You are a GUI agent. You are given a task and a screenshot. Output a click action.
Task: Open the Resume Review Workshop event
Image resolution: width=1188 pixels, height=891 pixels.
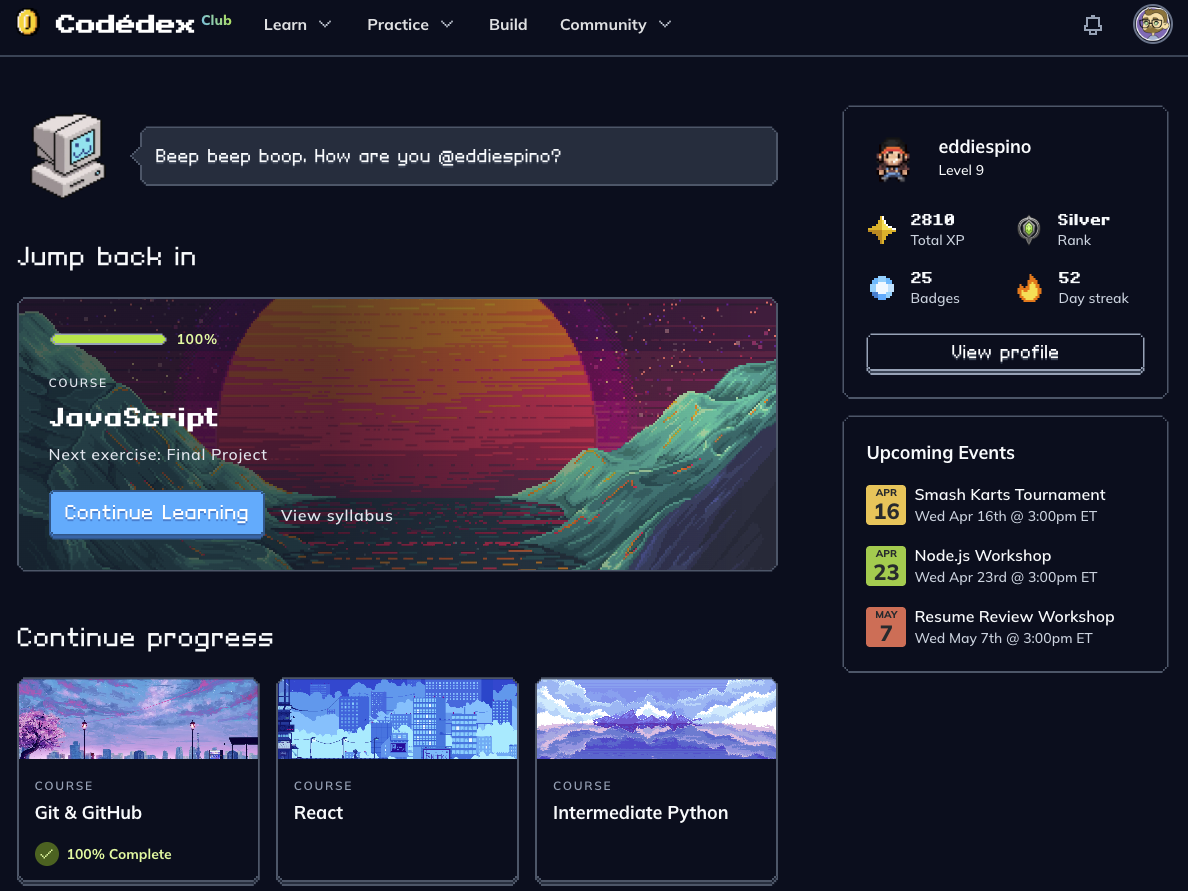click(1014, 617)
